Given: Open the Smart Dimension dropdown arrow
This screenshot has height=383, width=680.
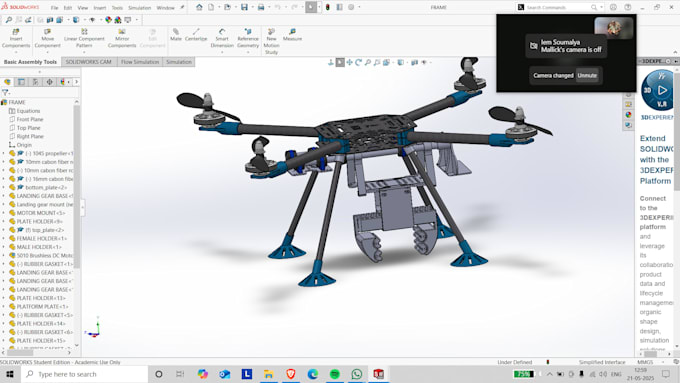Looking at the screenshot, I should (x=222, y=52).
